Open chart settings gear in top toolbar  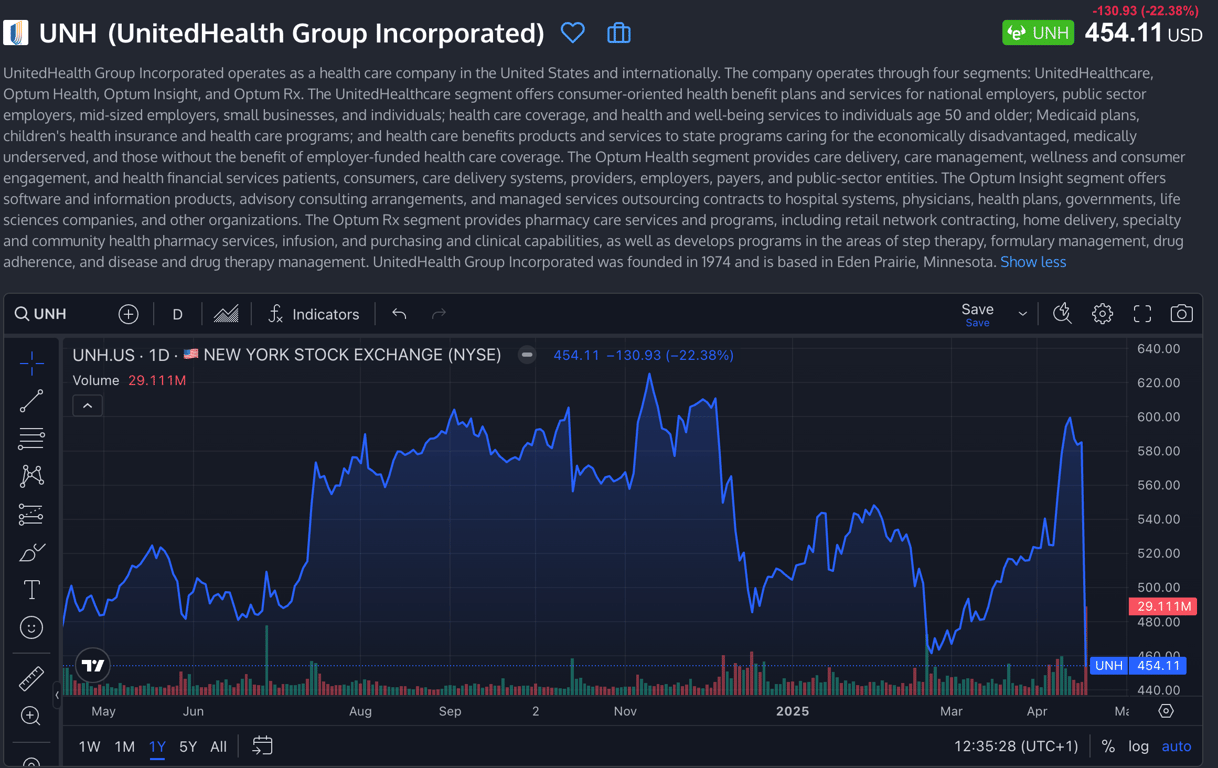(1102, 314)
